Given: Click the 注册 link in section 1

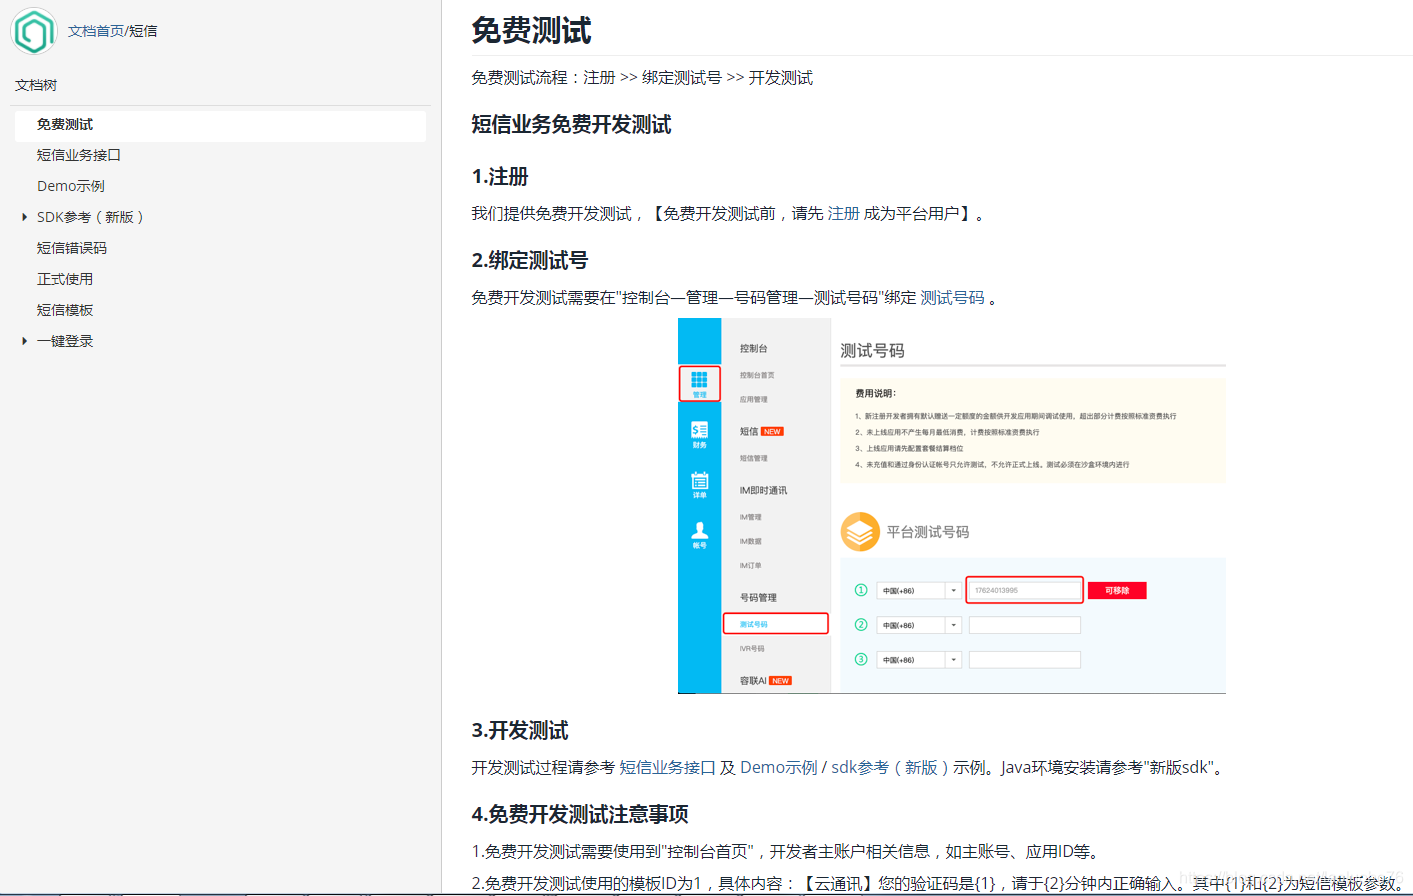Looking at the screenshot, I should pos(843,213).
